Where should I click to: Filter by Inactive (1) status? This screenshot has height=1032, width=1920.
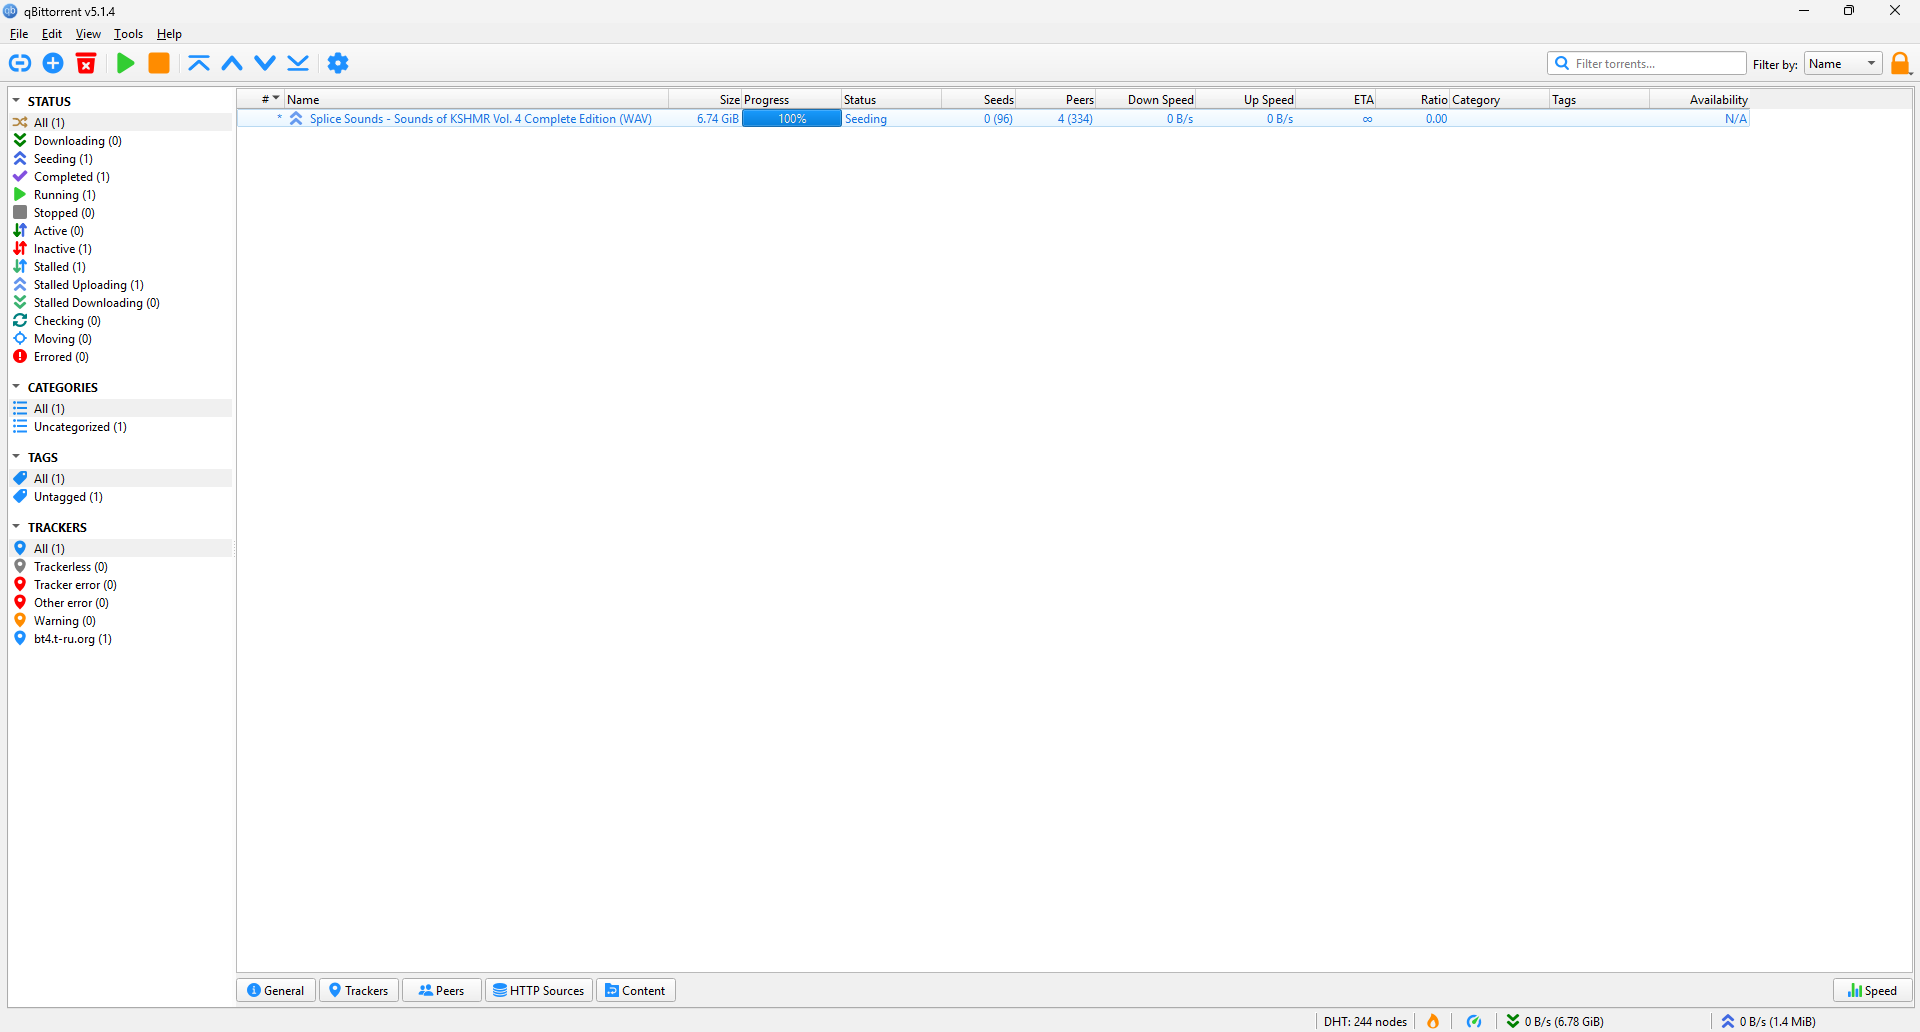click(63, 249)
